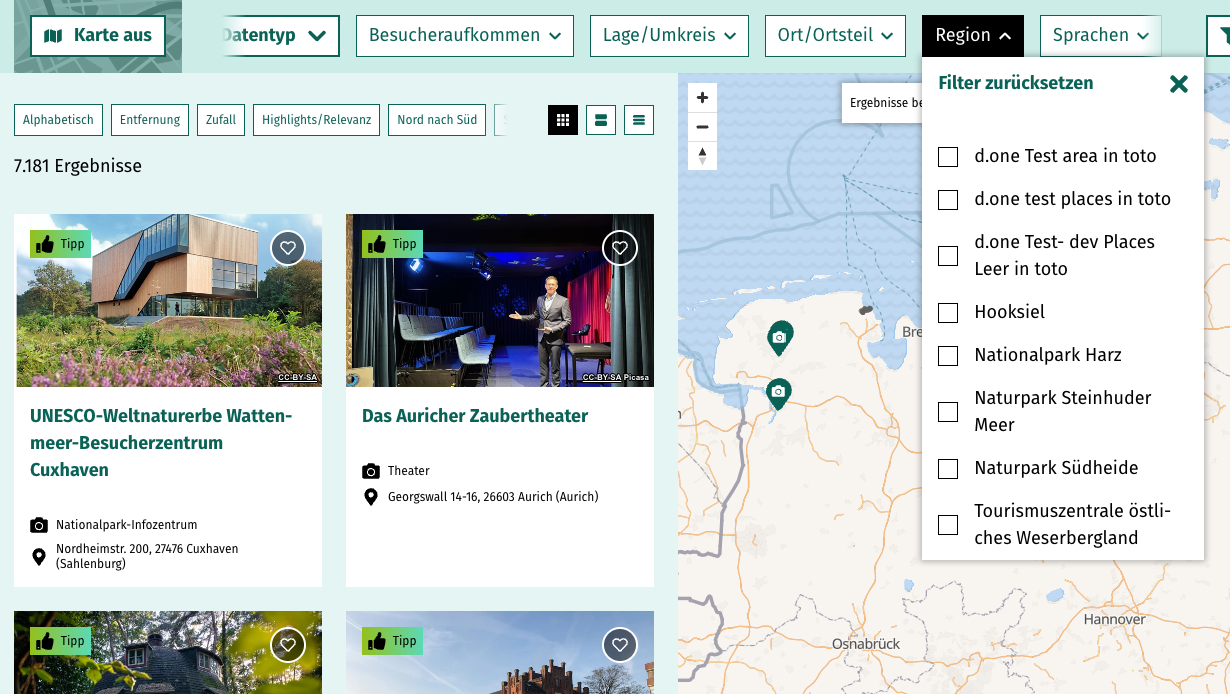1230x694 pixels.
Task: Check the Hooksiel region checkbox
Action: [x=948, y=313]
